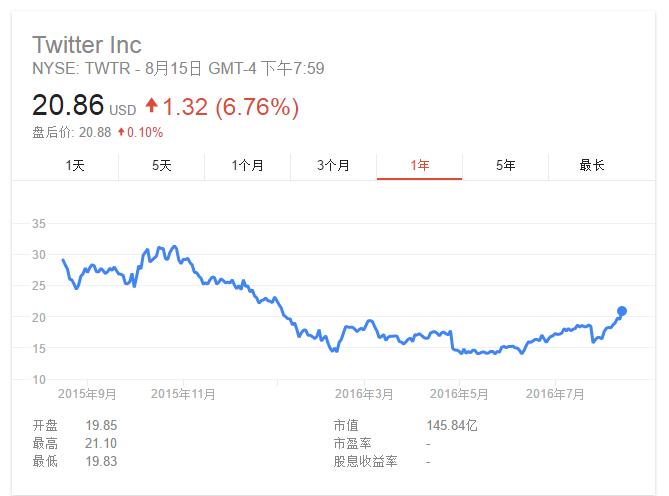This screenshot has height=496, width=669.
Task: Click the 20.86 current price
Action: click(x=68, y=105)
